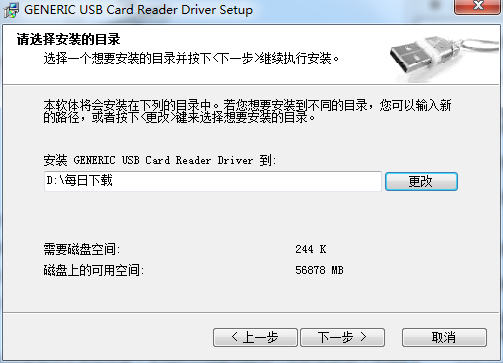This screenshot has height=363, width=503.
Task: Close the Driver Setup window
Action: click(x=478, y=6)
